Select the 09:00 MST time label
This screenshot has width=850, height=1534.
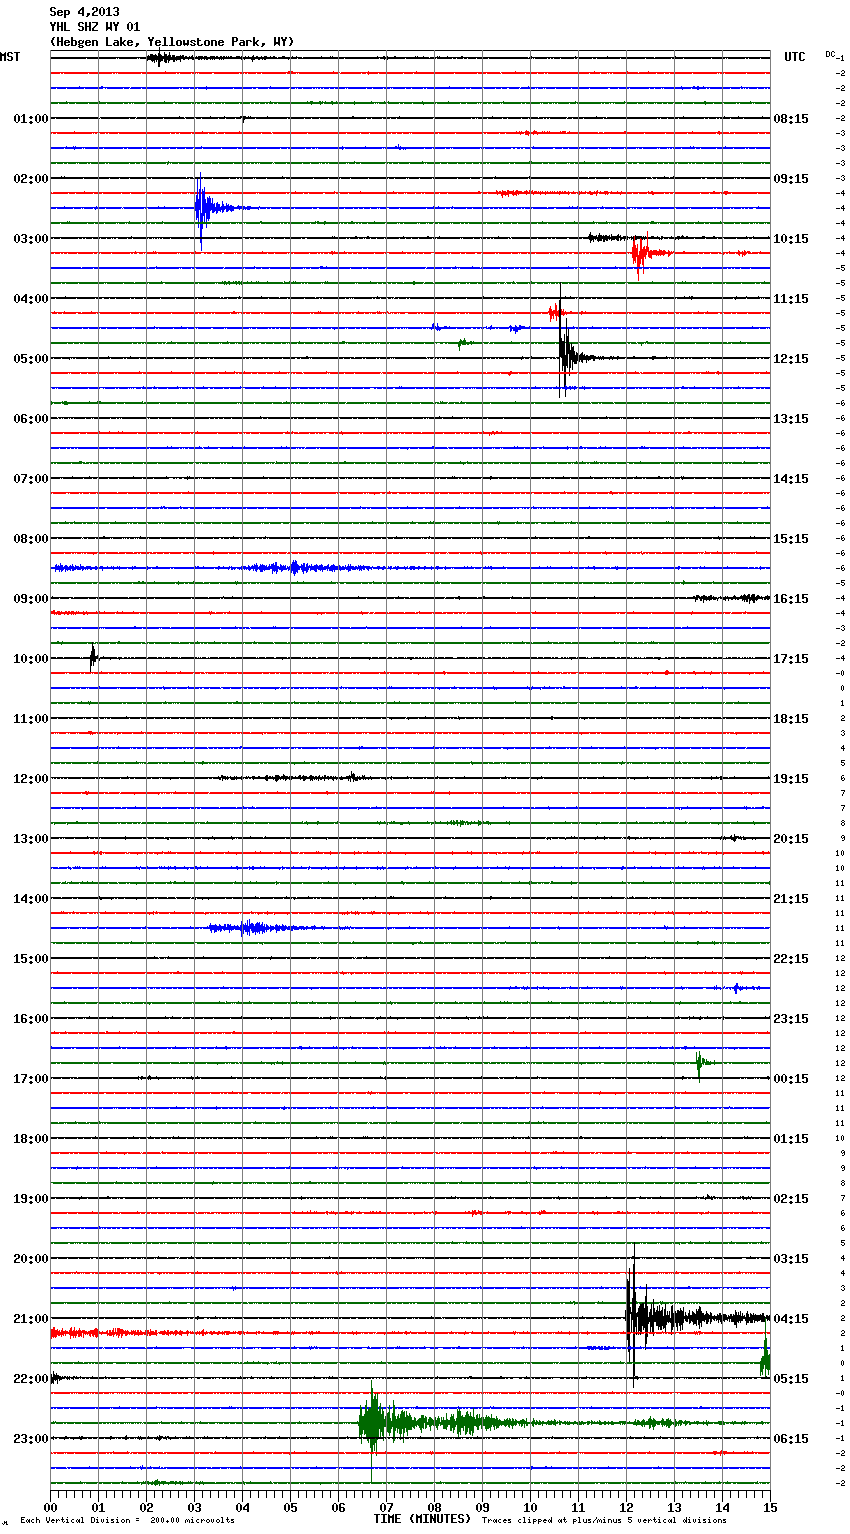(31, 599)
